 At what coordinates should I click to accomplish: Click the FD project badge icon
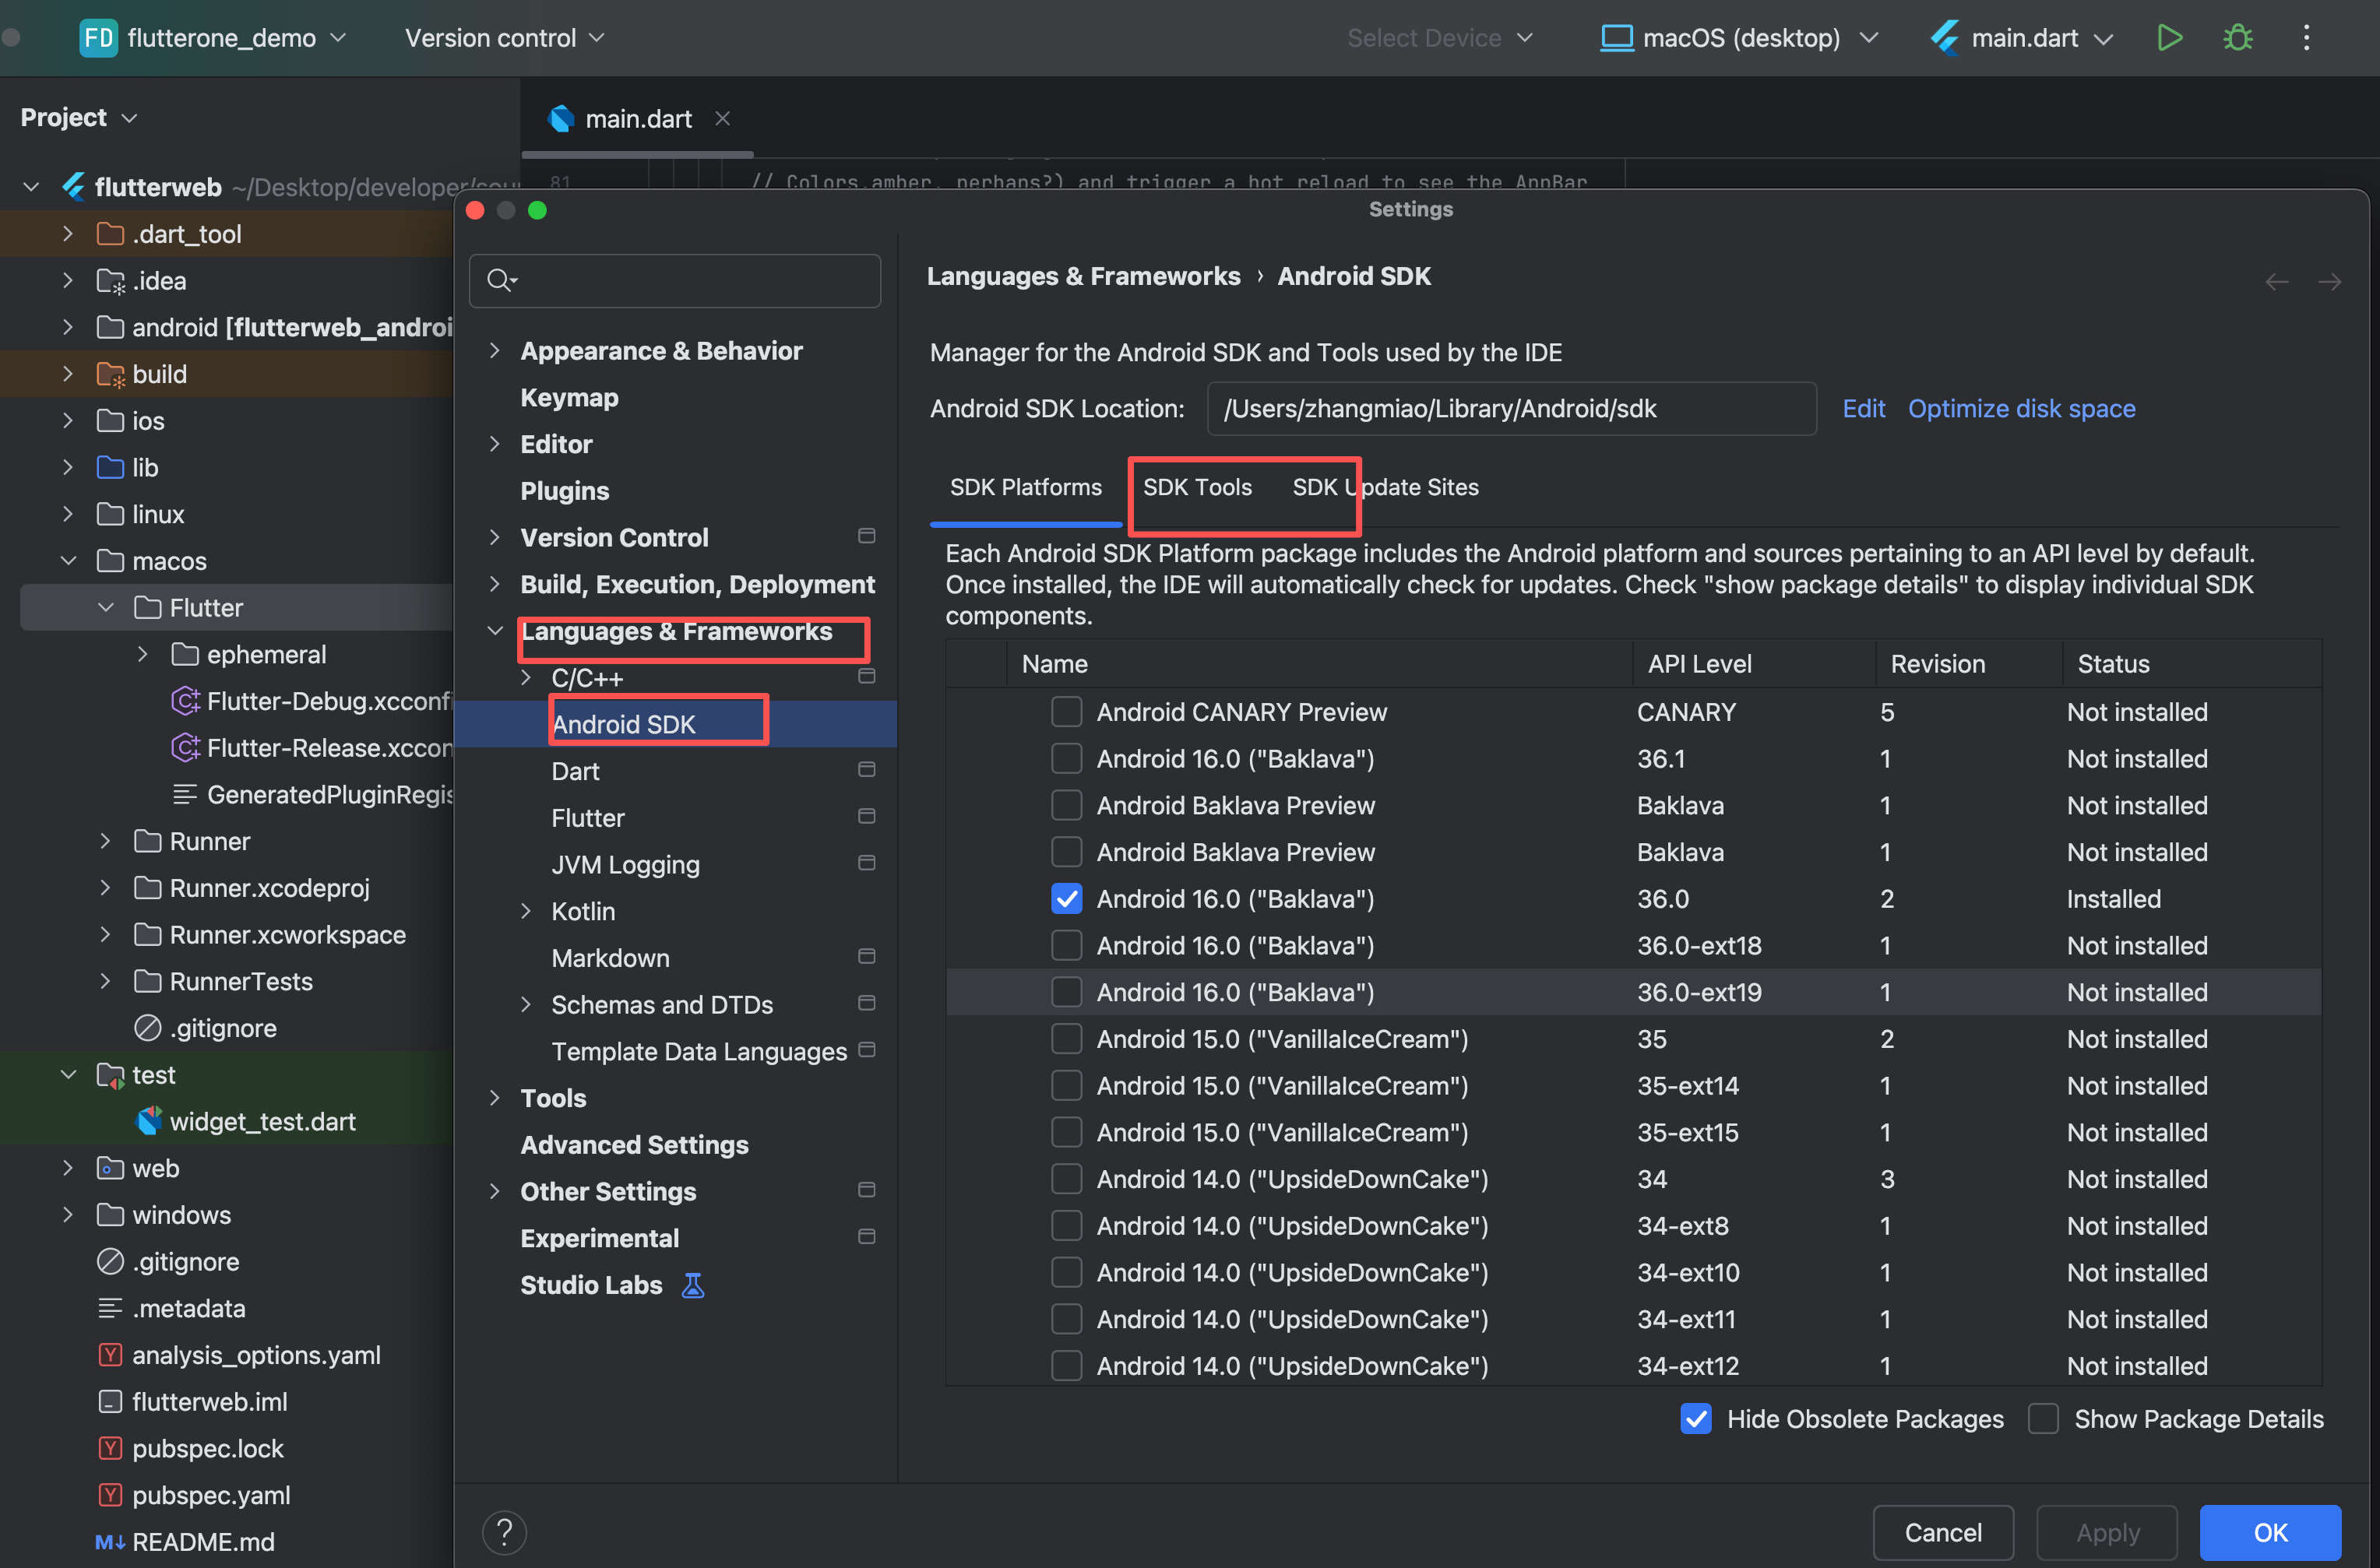(x=98, y=38)
